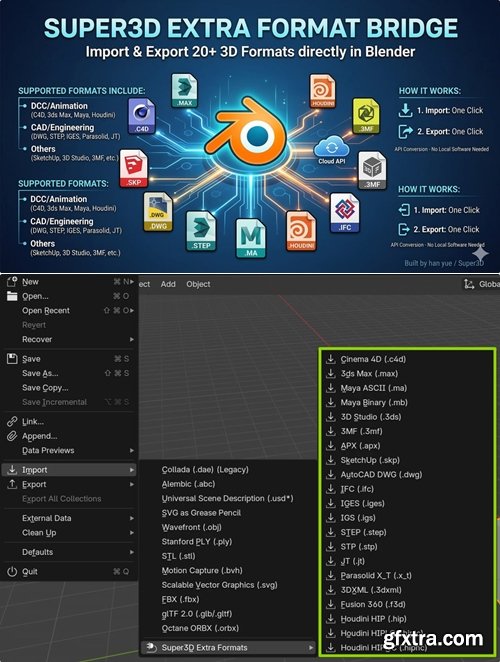The width and height of the screenshot is (500, 662).
Task: Open the Add menu in the header
Action: pyautogui.click(x=168, y=284)
